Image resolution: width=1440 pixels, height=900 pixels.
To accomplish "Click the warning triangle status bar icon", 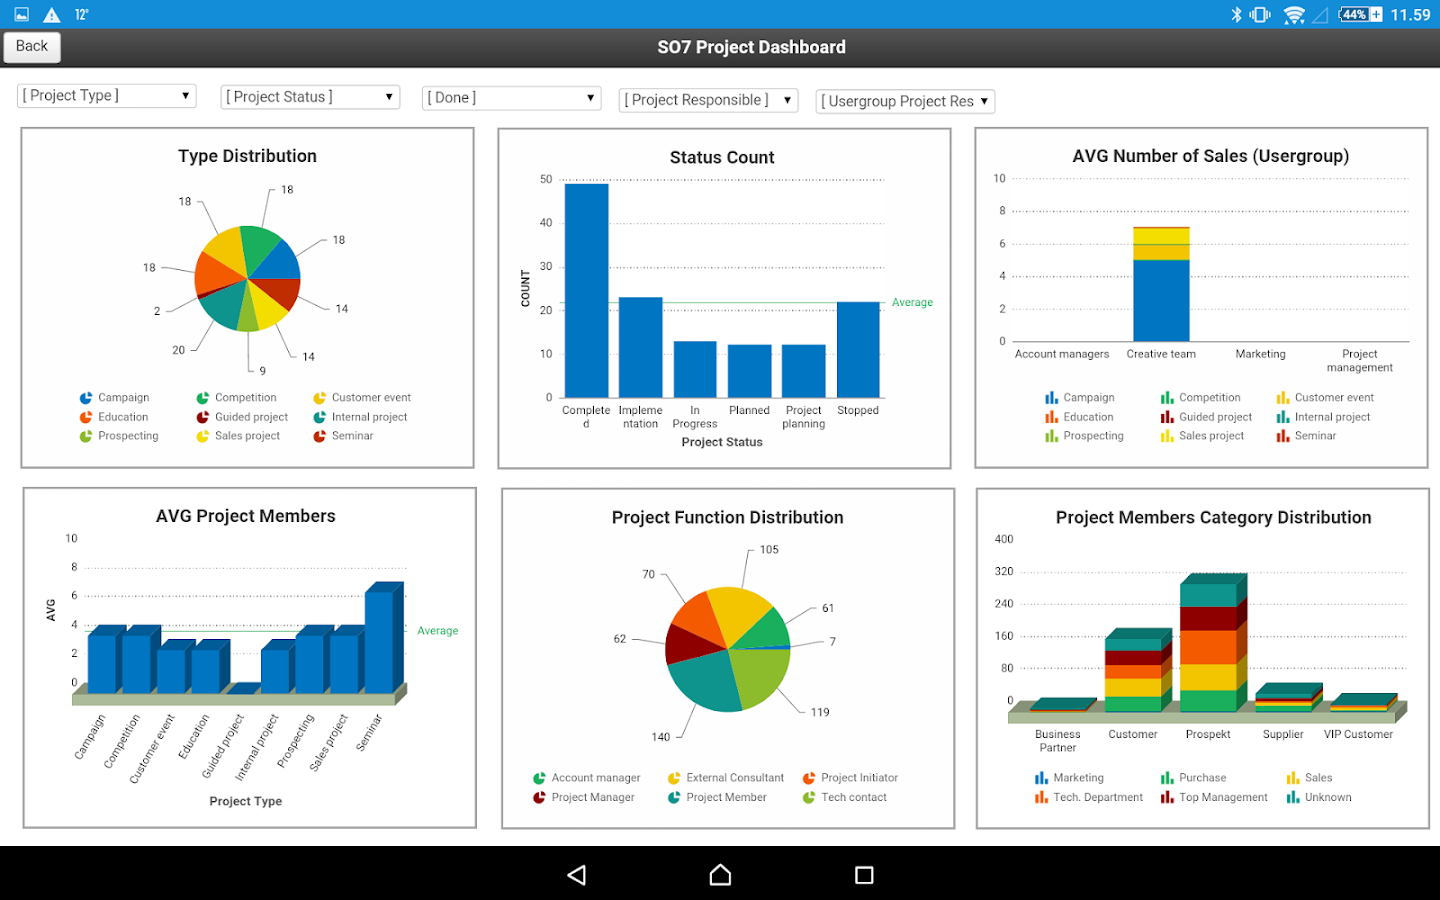I will point(52,14).
